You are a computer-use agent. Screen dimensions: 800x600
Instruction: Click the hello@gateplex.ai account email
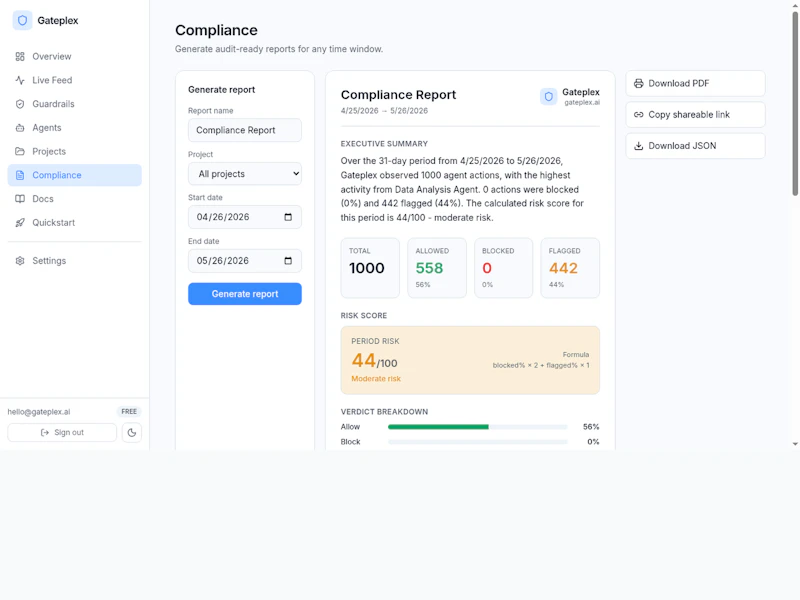[39, 412]
